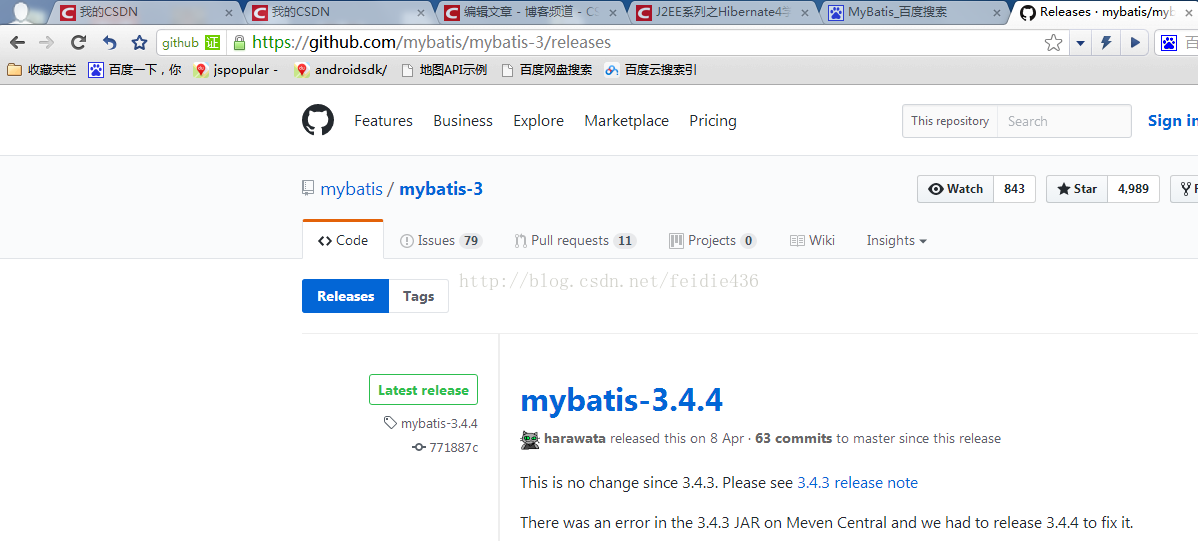This screenshot has height=541, width=1198.
Task: Bookmark page with the star at address bar end
Action: (x=1054, y=43)
